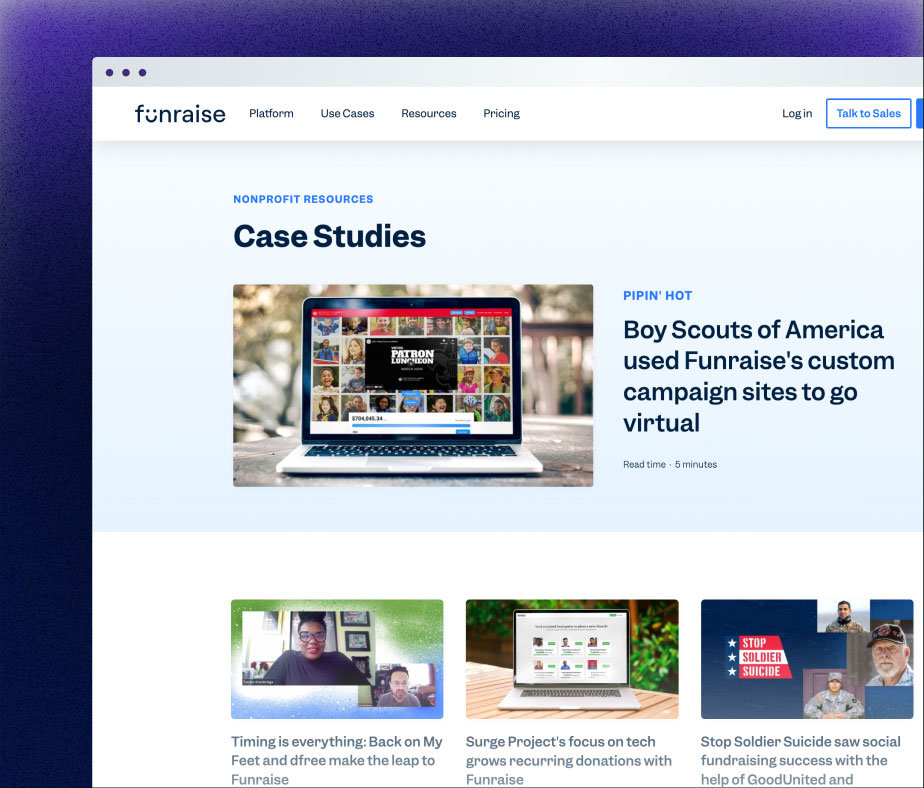
Task: Click the video call thumbnail for Back on My Feet
Action: (336, 658)
